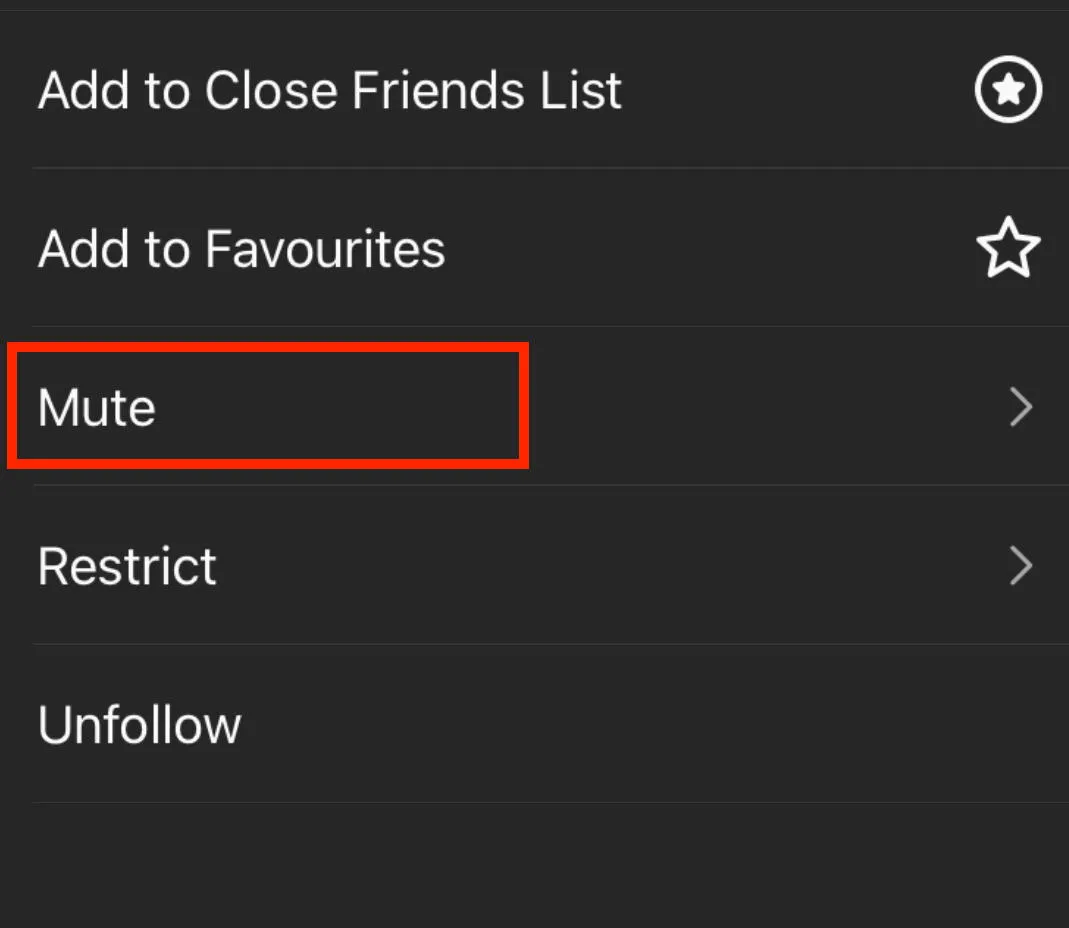Click the arrow icon beside Mute
The image size is (1069, 928).
click(1020, 408)
